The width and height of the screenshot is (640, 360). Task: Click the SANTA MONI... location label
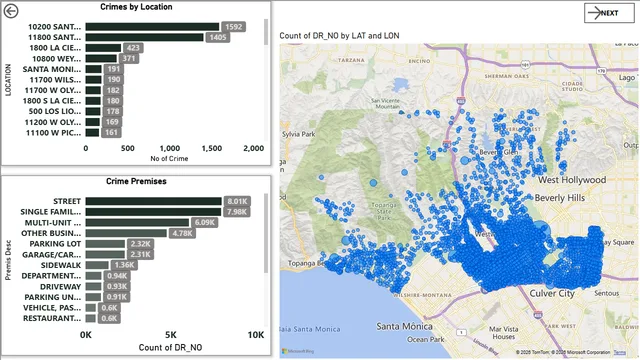click(x=52, y=69)
